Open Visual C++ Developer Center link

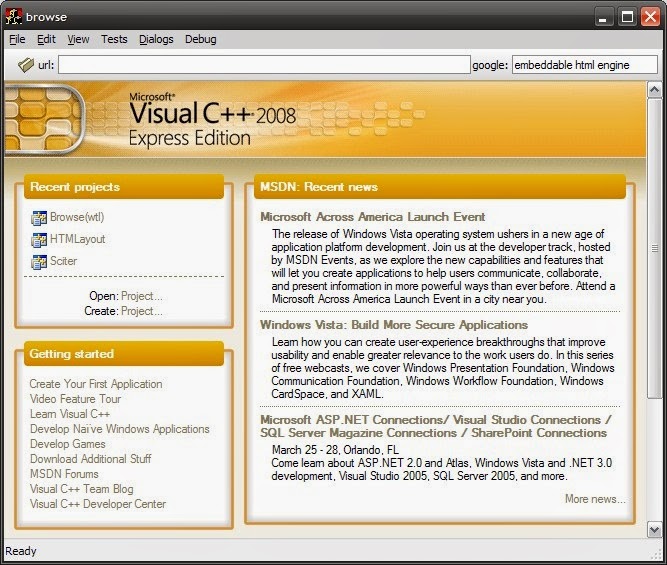click(98, 504)
